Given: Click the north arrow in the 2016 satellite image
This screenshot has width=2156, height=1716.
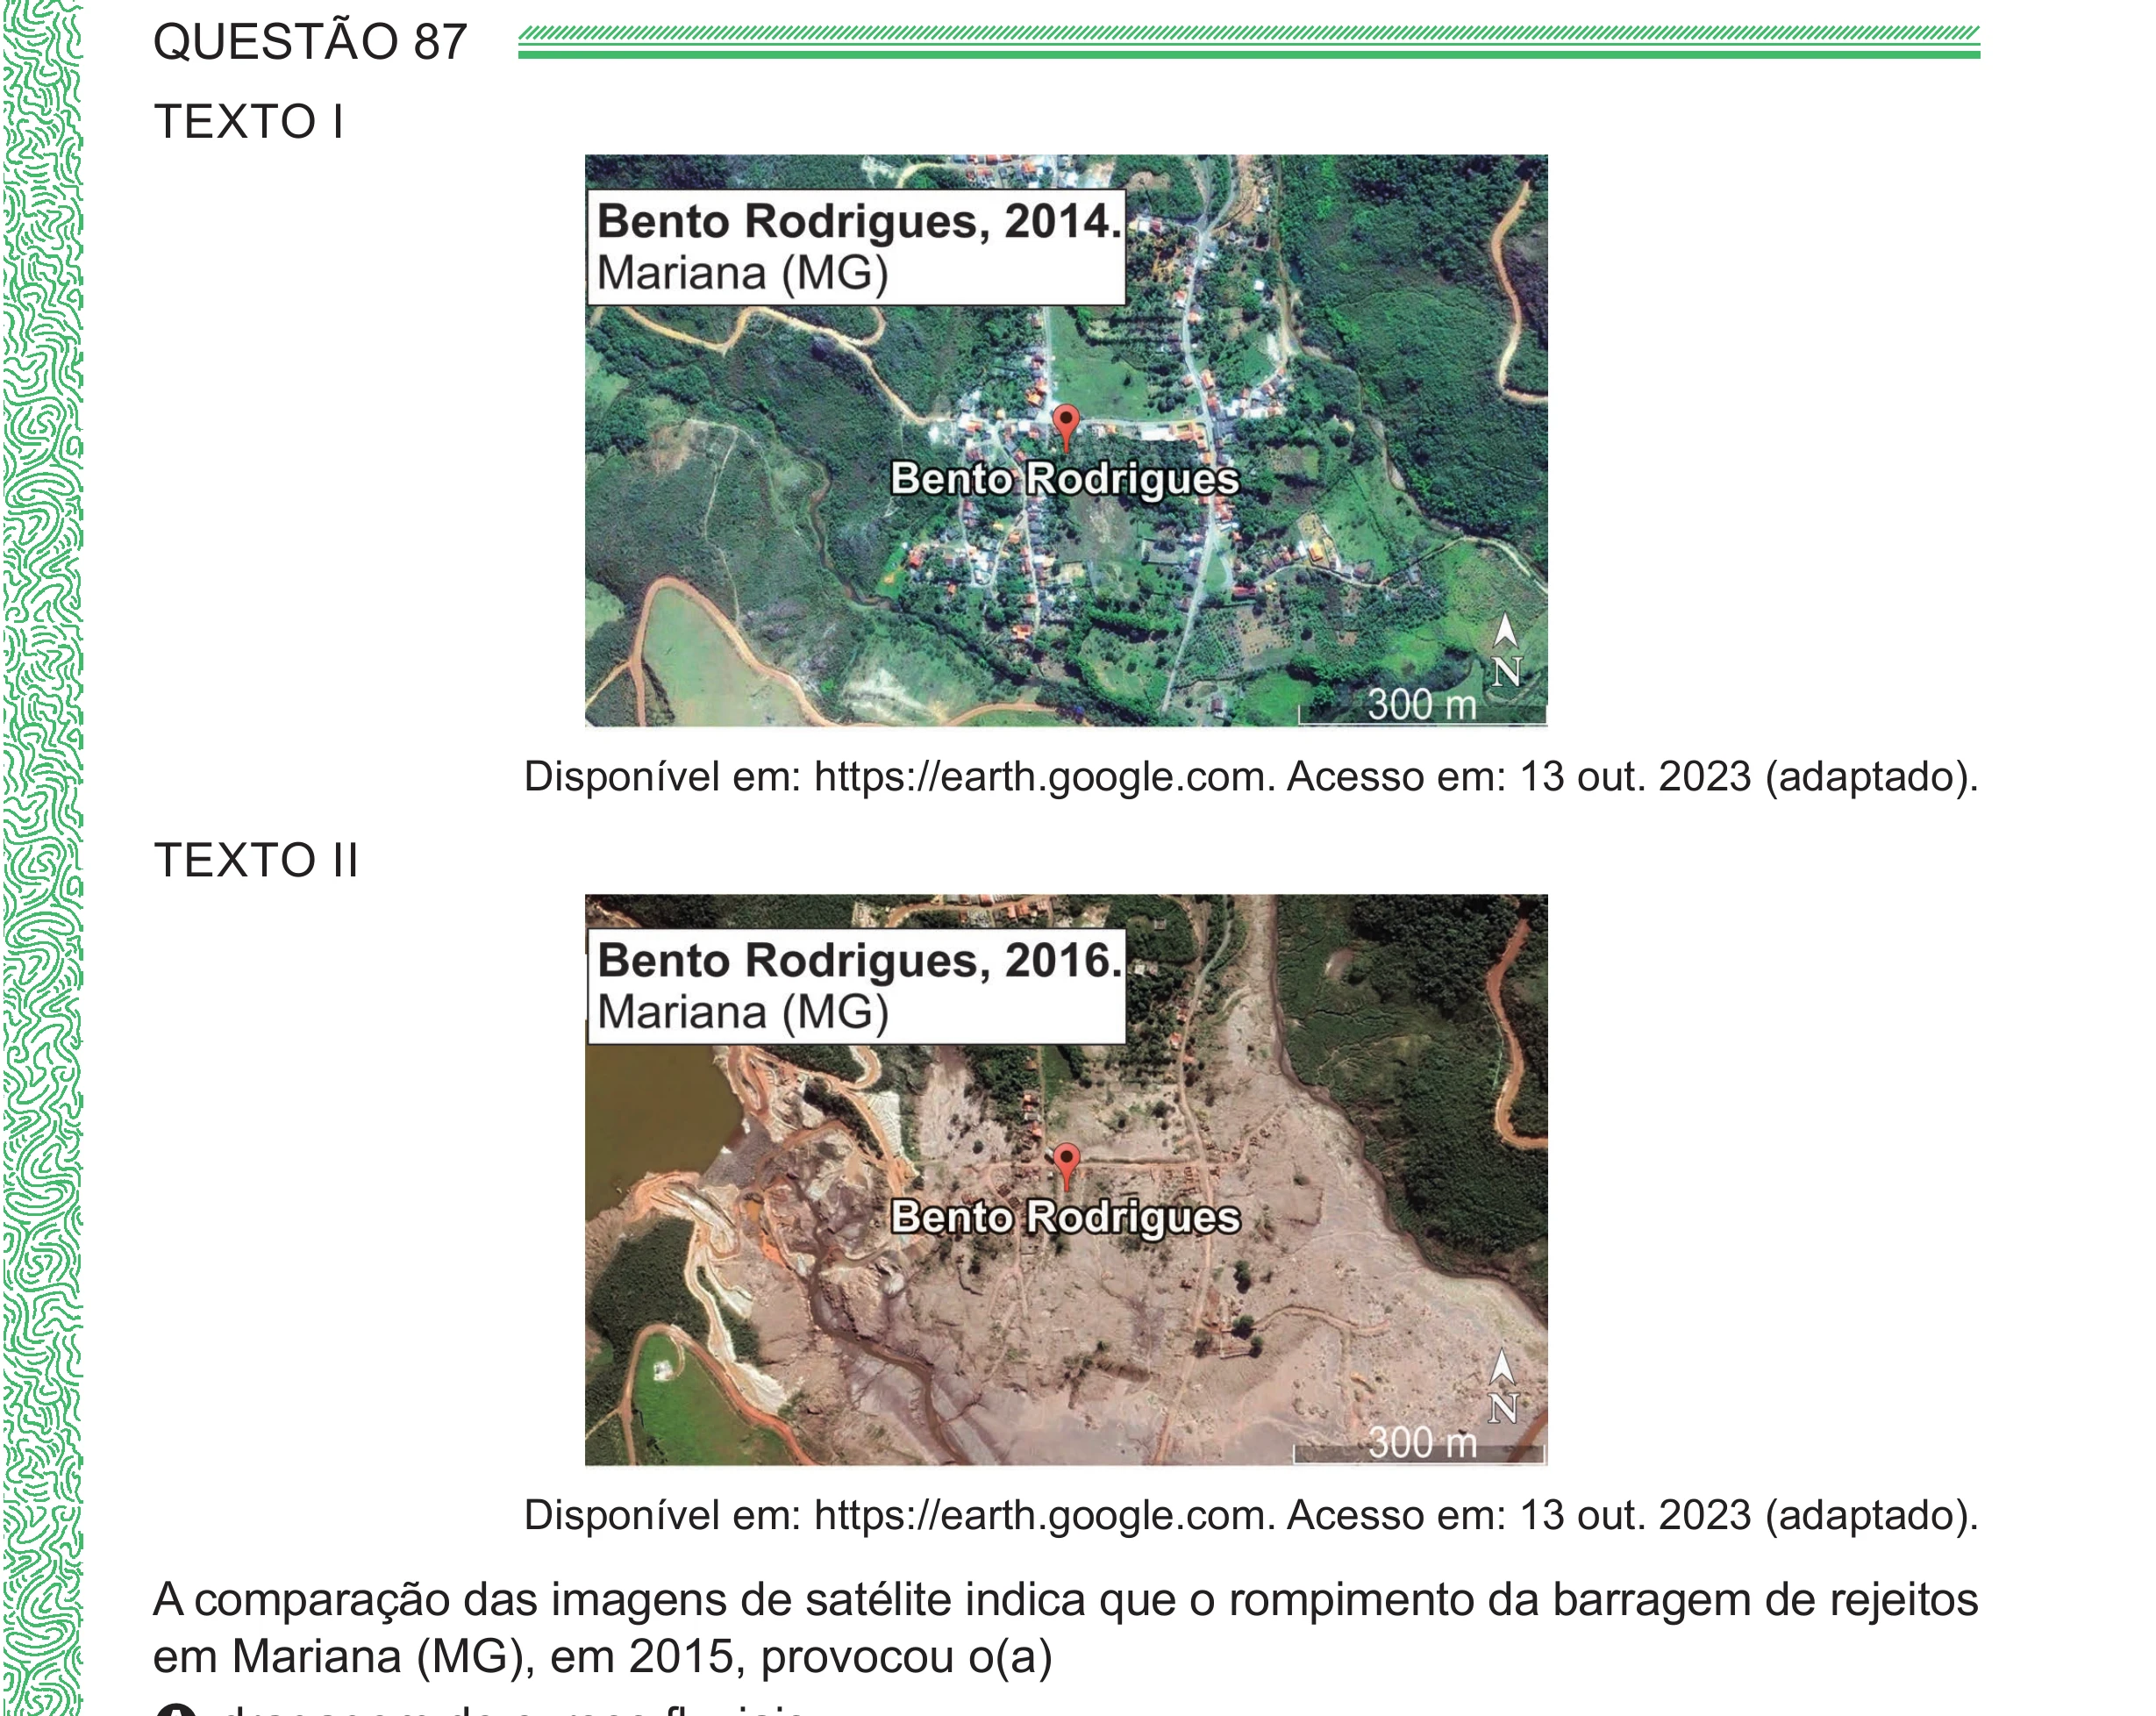Looking at the screenshot, I should coord(1503,1388).
